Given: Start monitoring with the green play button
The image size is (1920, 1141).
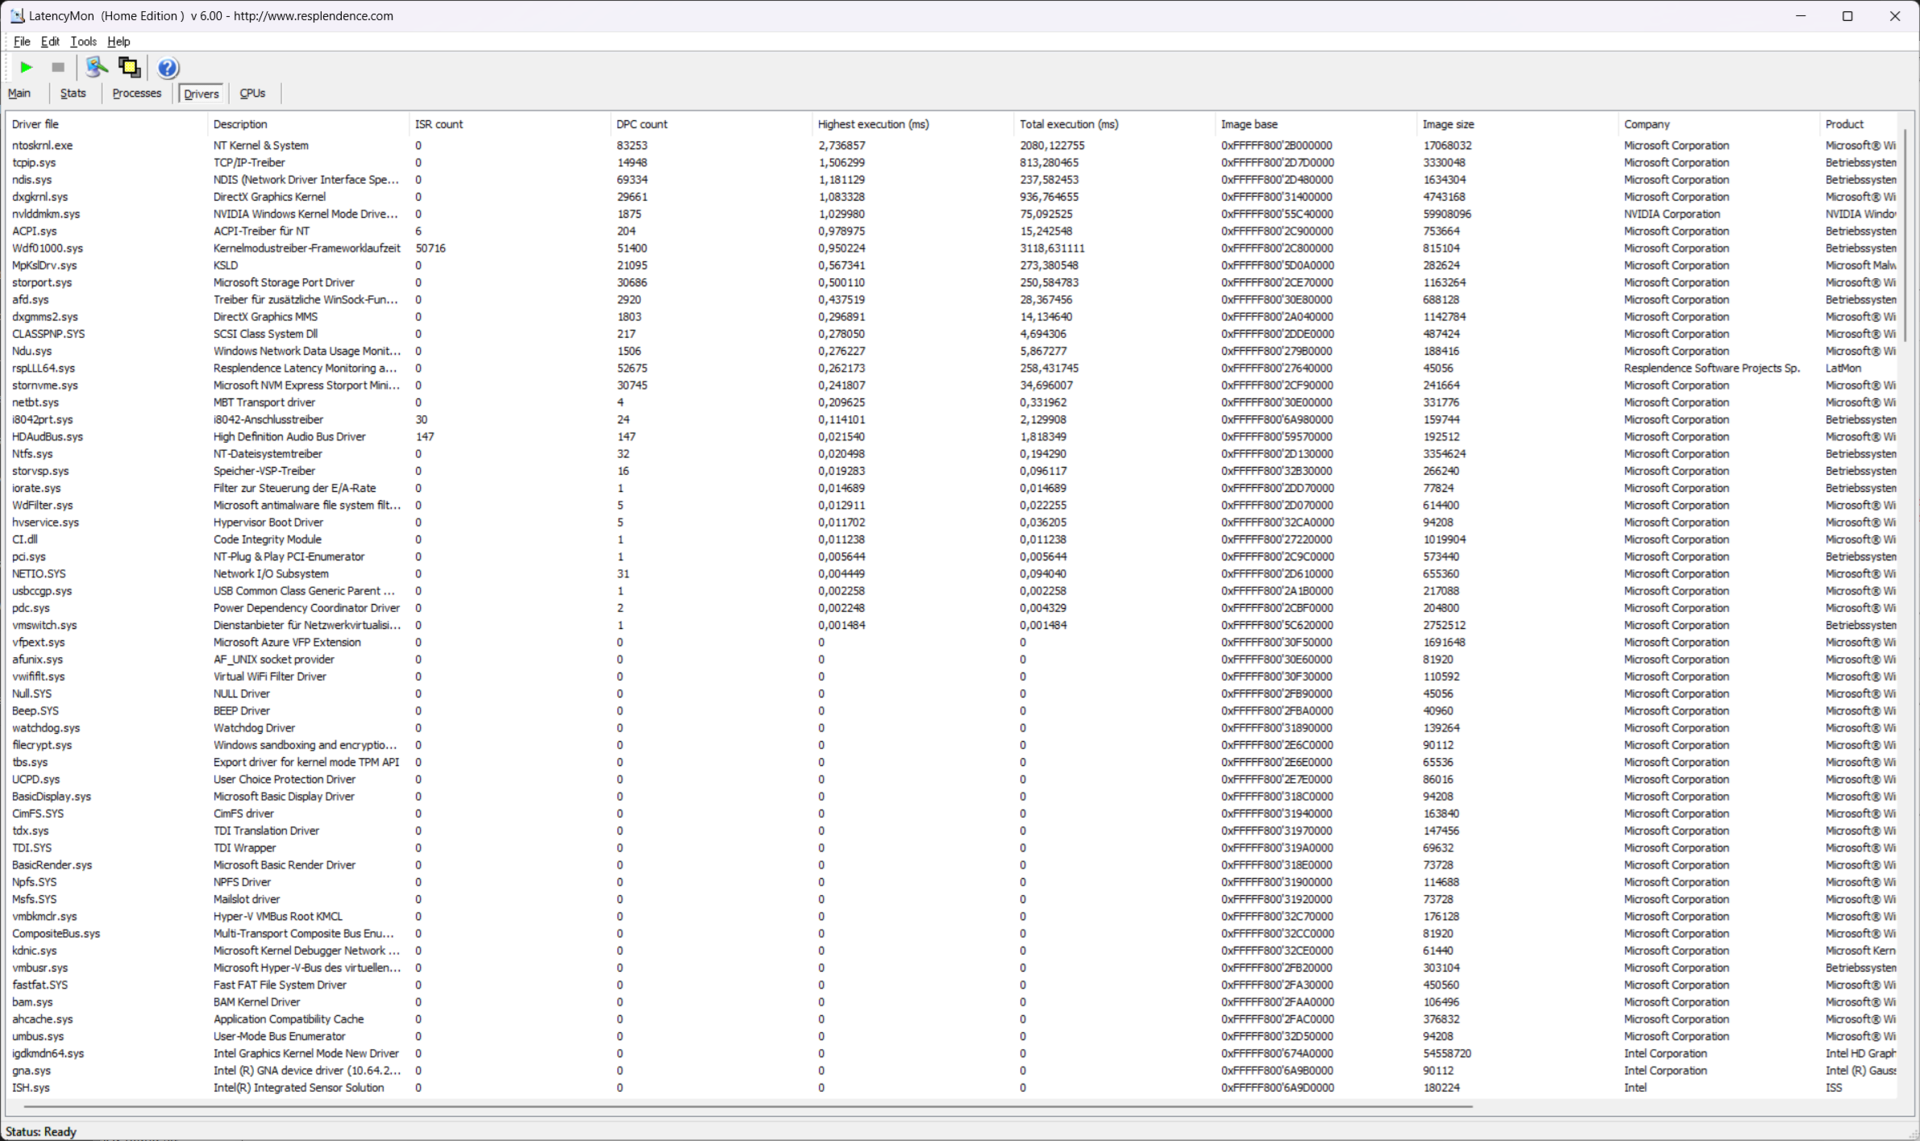Looking at the screenshot, I should point(26,67).
